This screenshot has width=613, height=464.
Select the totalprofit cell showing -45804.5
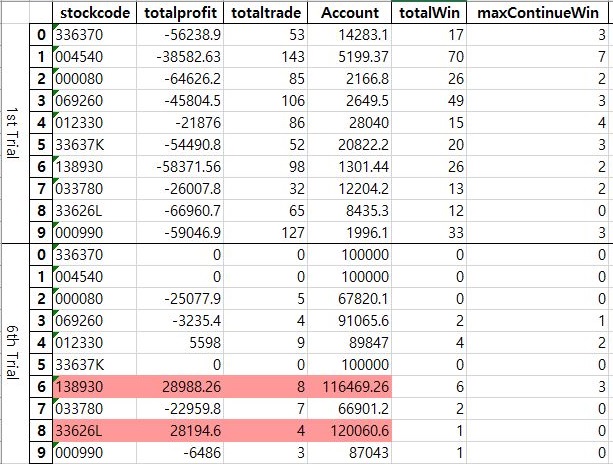click(180, 101)
